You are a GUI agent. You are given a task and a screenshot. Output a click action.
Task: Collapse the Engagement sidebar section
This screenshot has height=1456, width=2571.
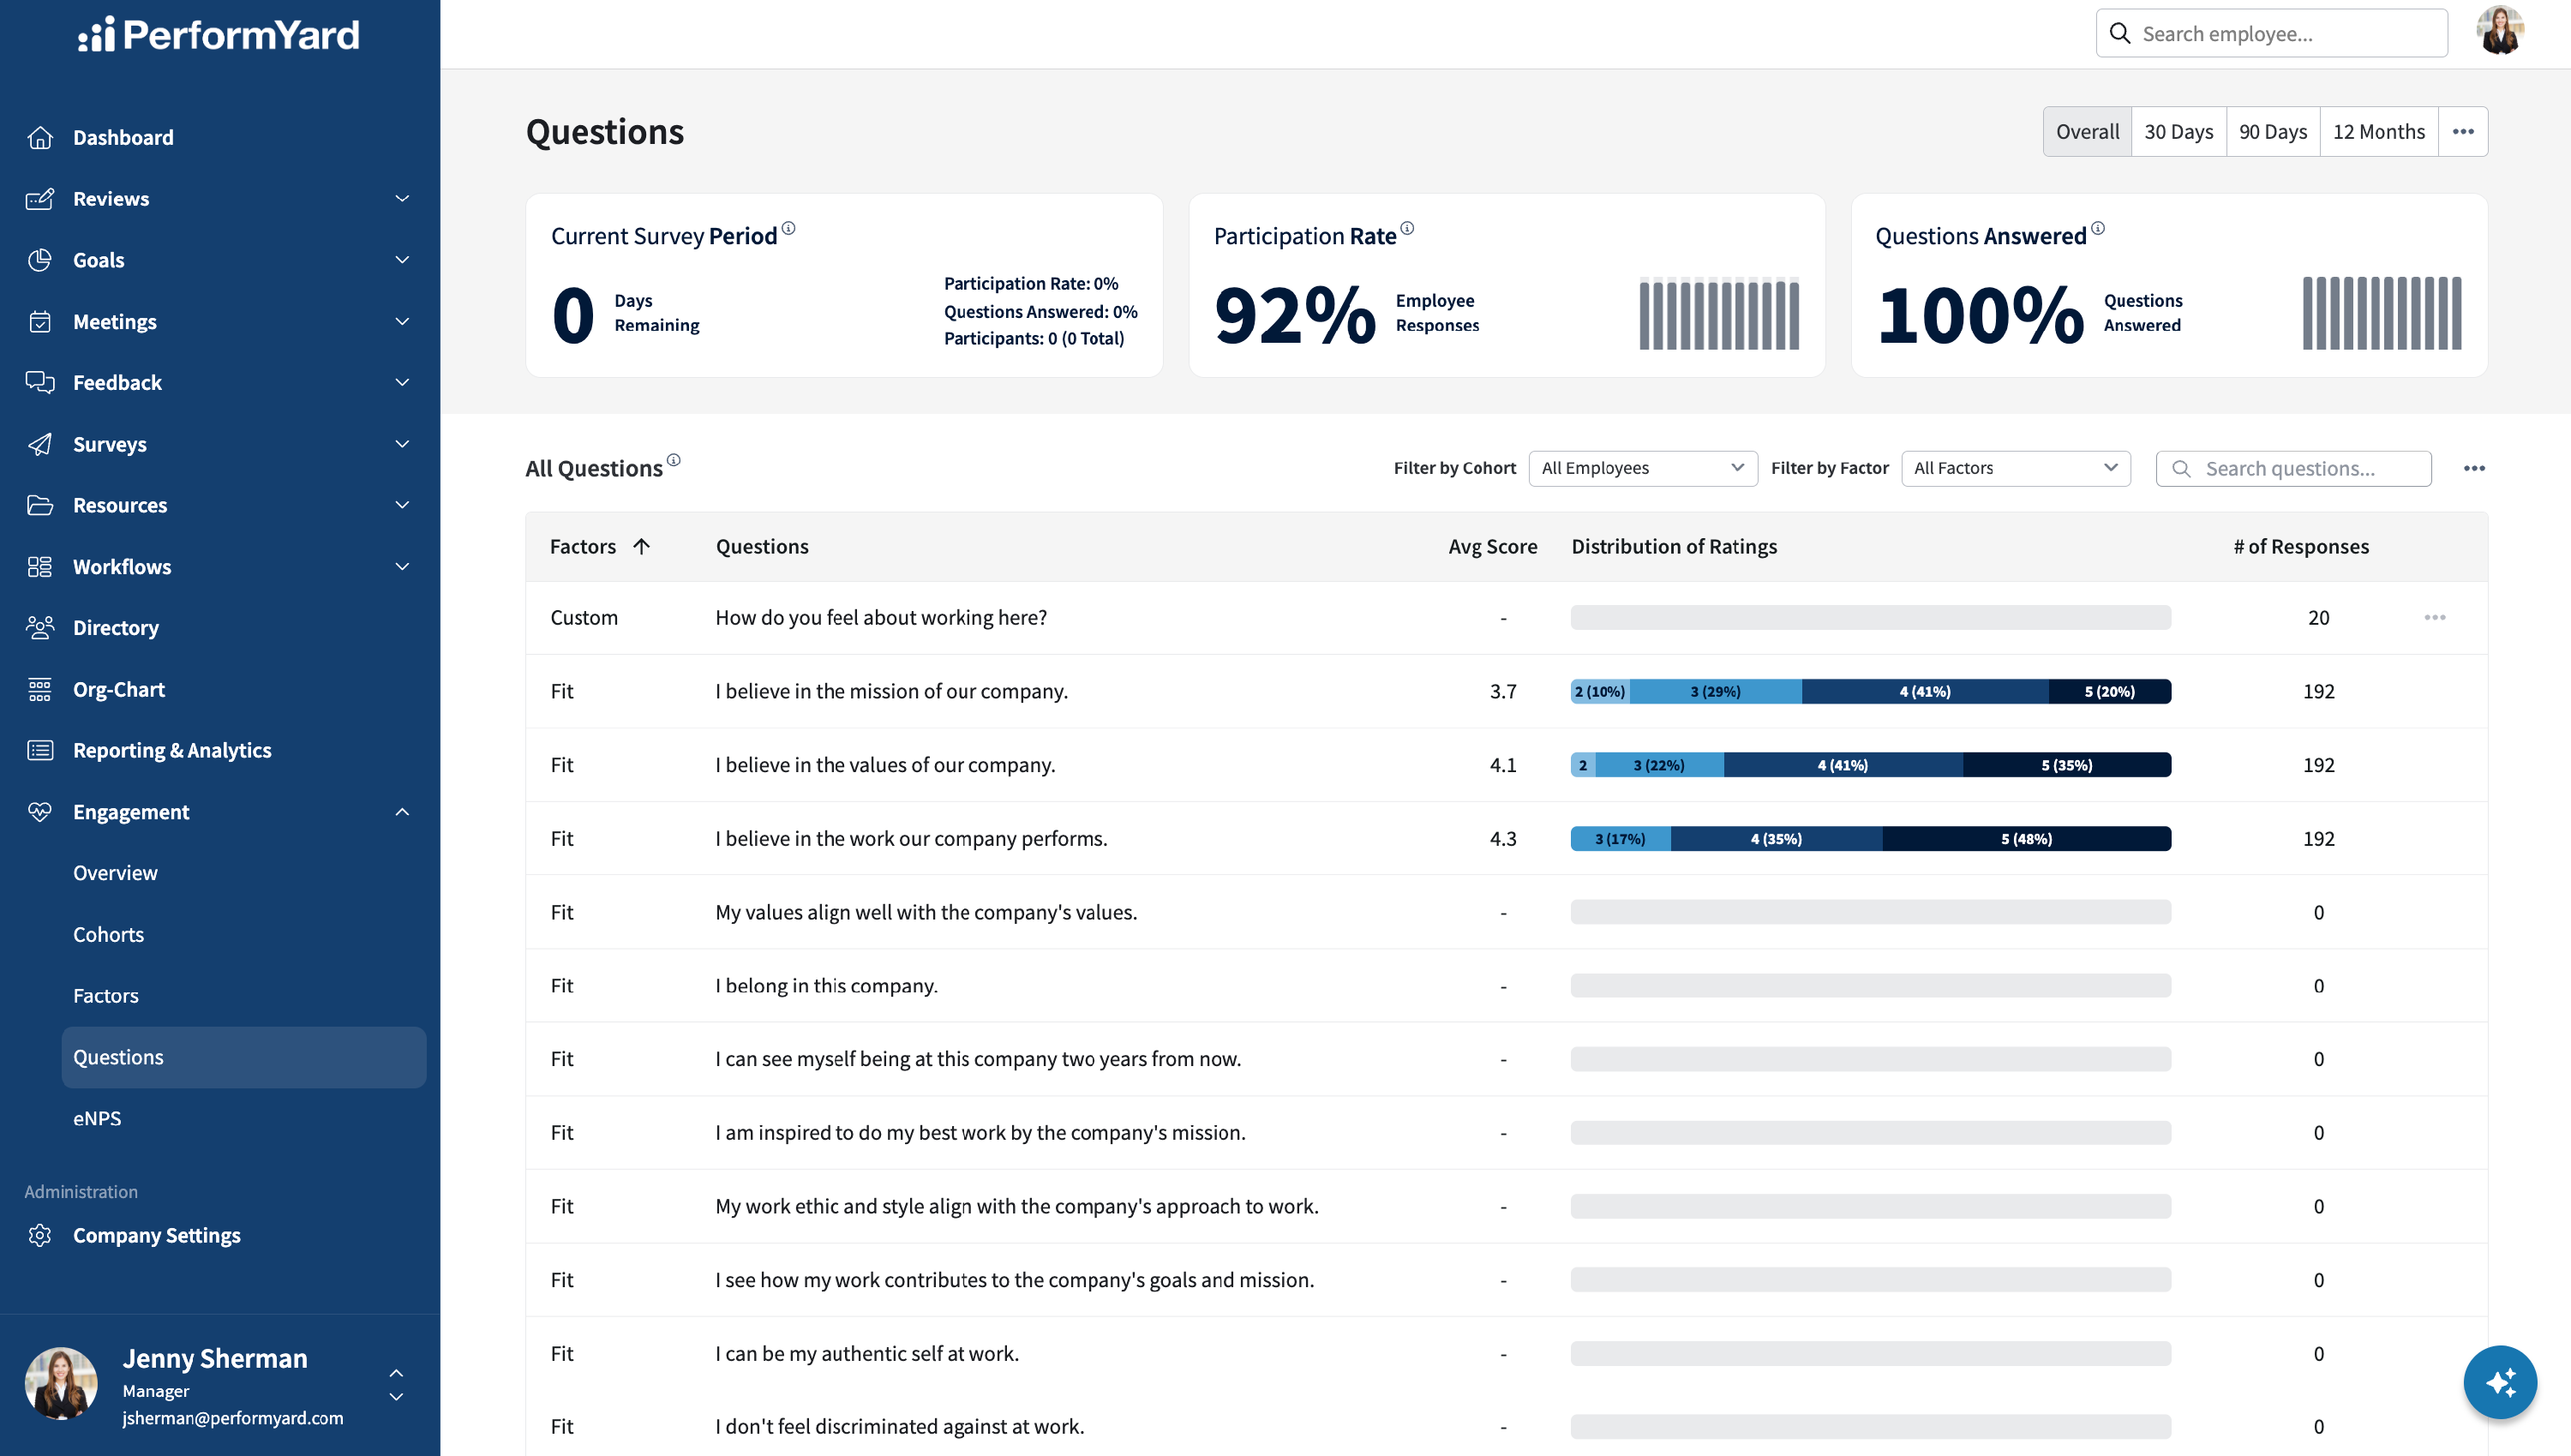point(402,812)
